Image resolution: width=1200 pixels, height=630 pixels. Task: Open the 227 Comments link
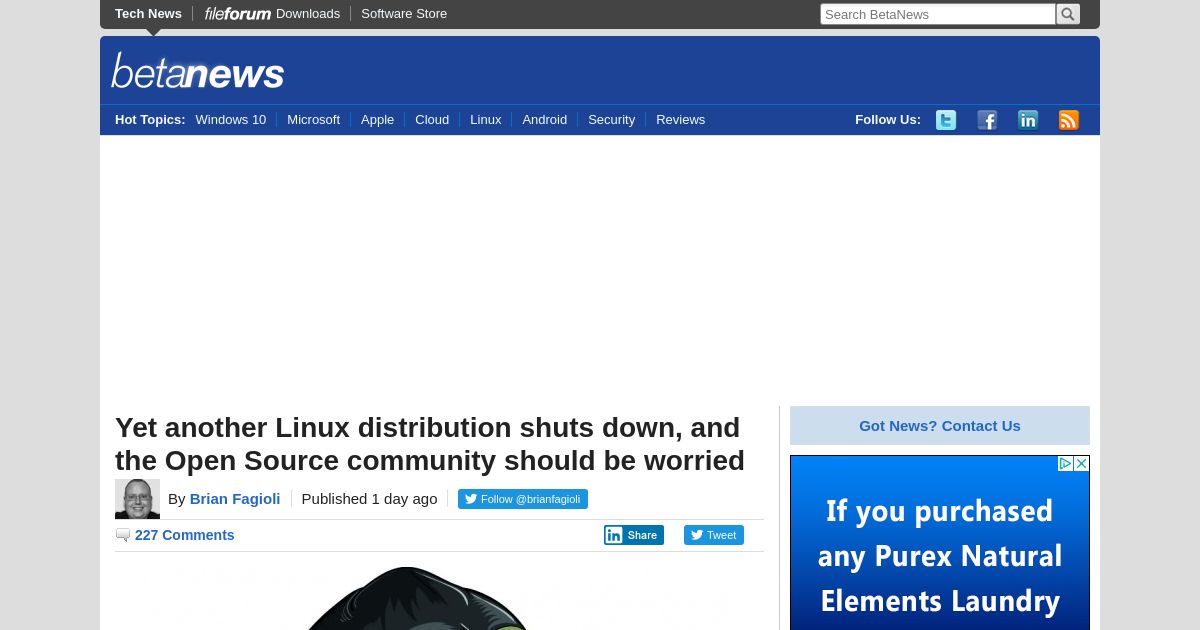pyautogui.click(x=185, y=535)
